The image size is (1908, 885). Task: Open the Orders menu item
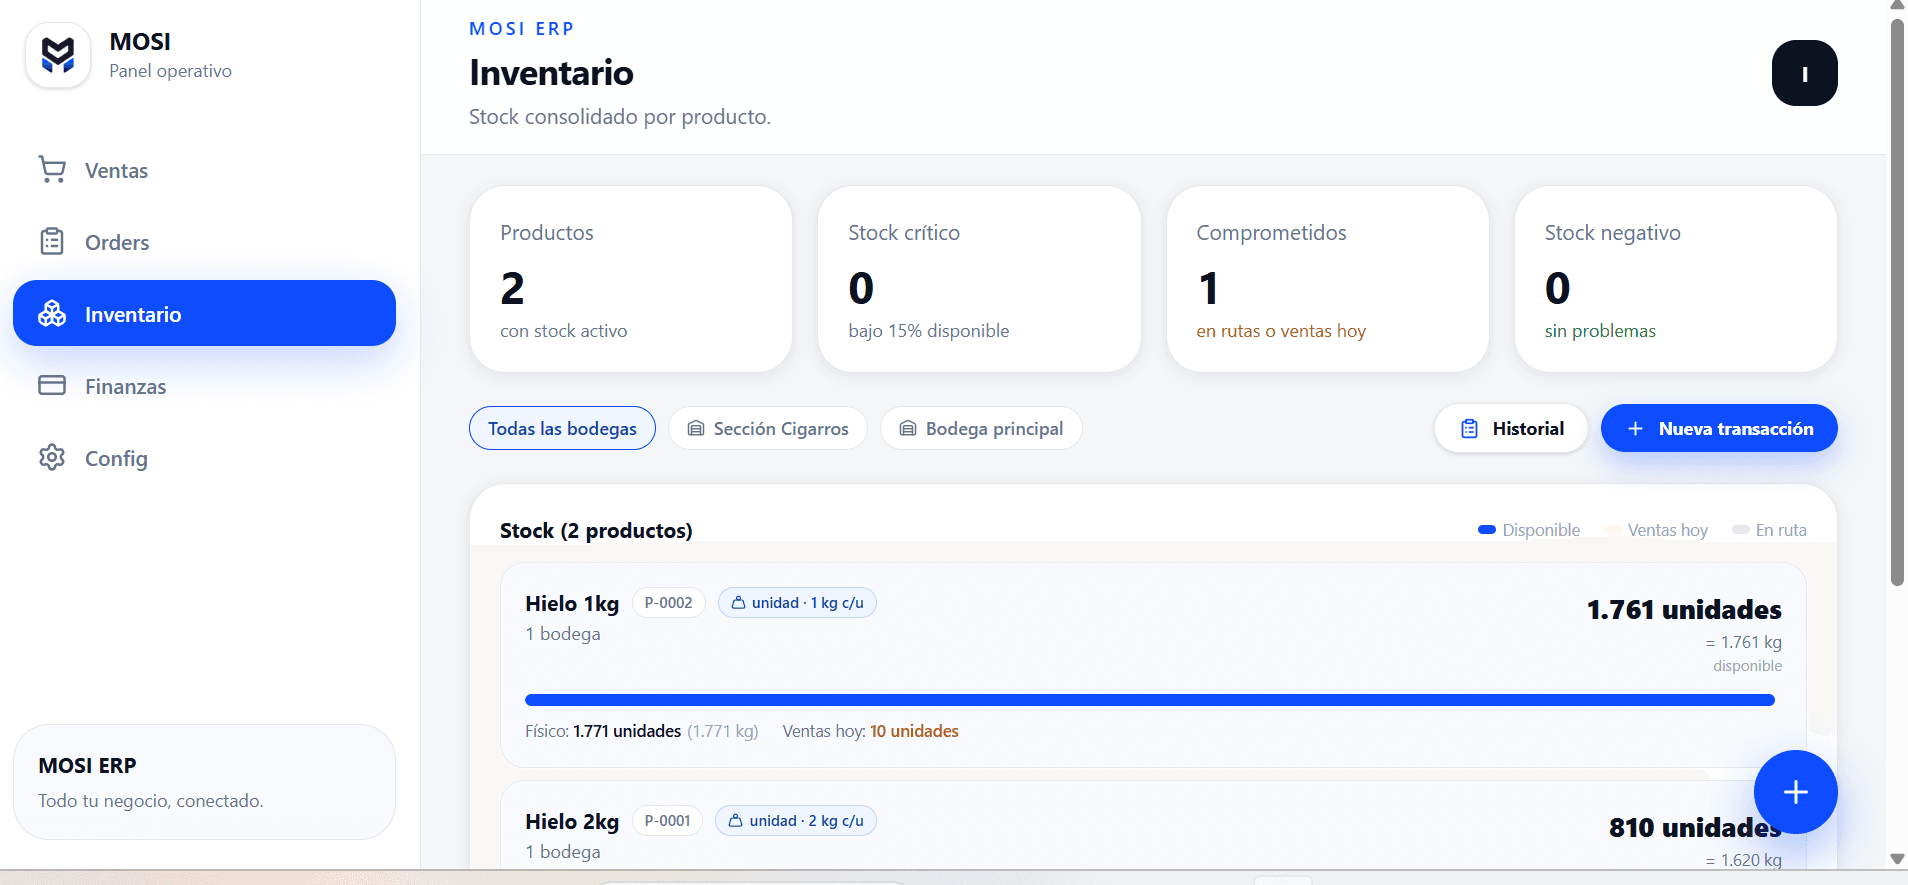coord(204,242)
